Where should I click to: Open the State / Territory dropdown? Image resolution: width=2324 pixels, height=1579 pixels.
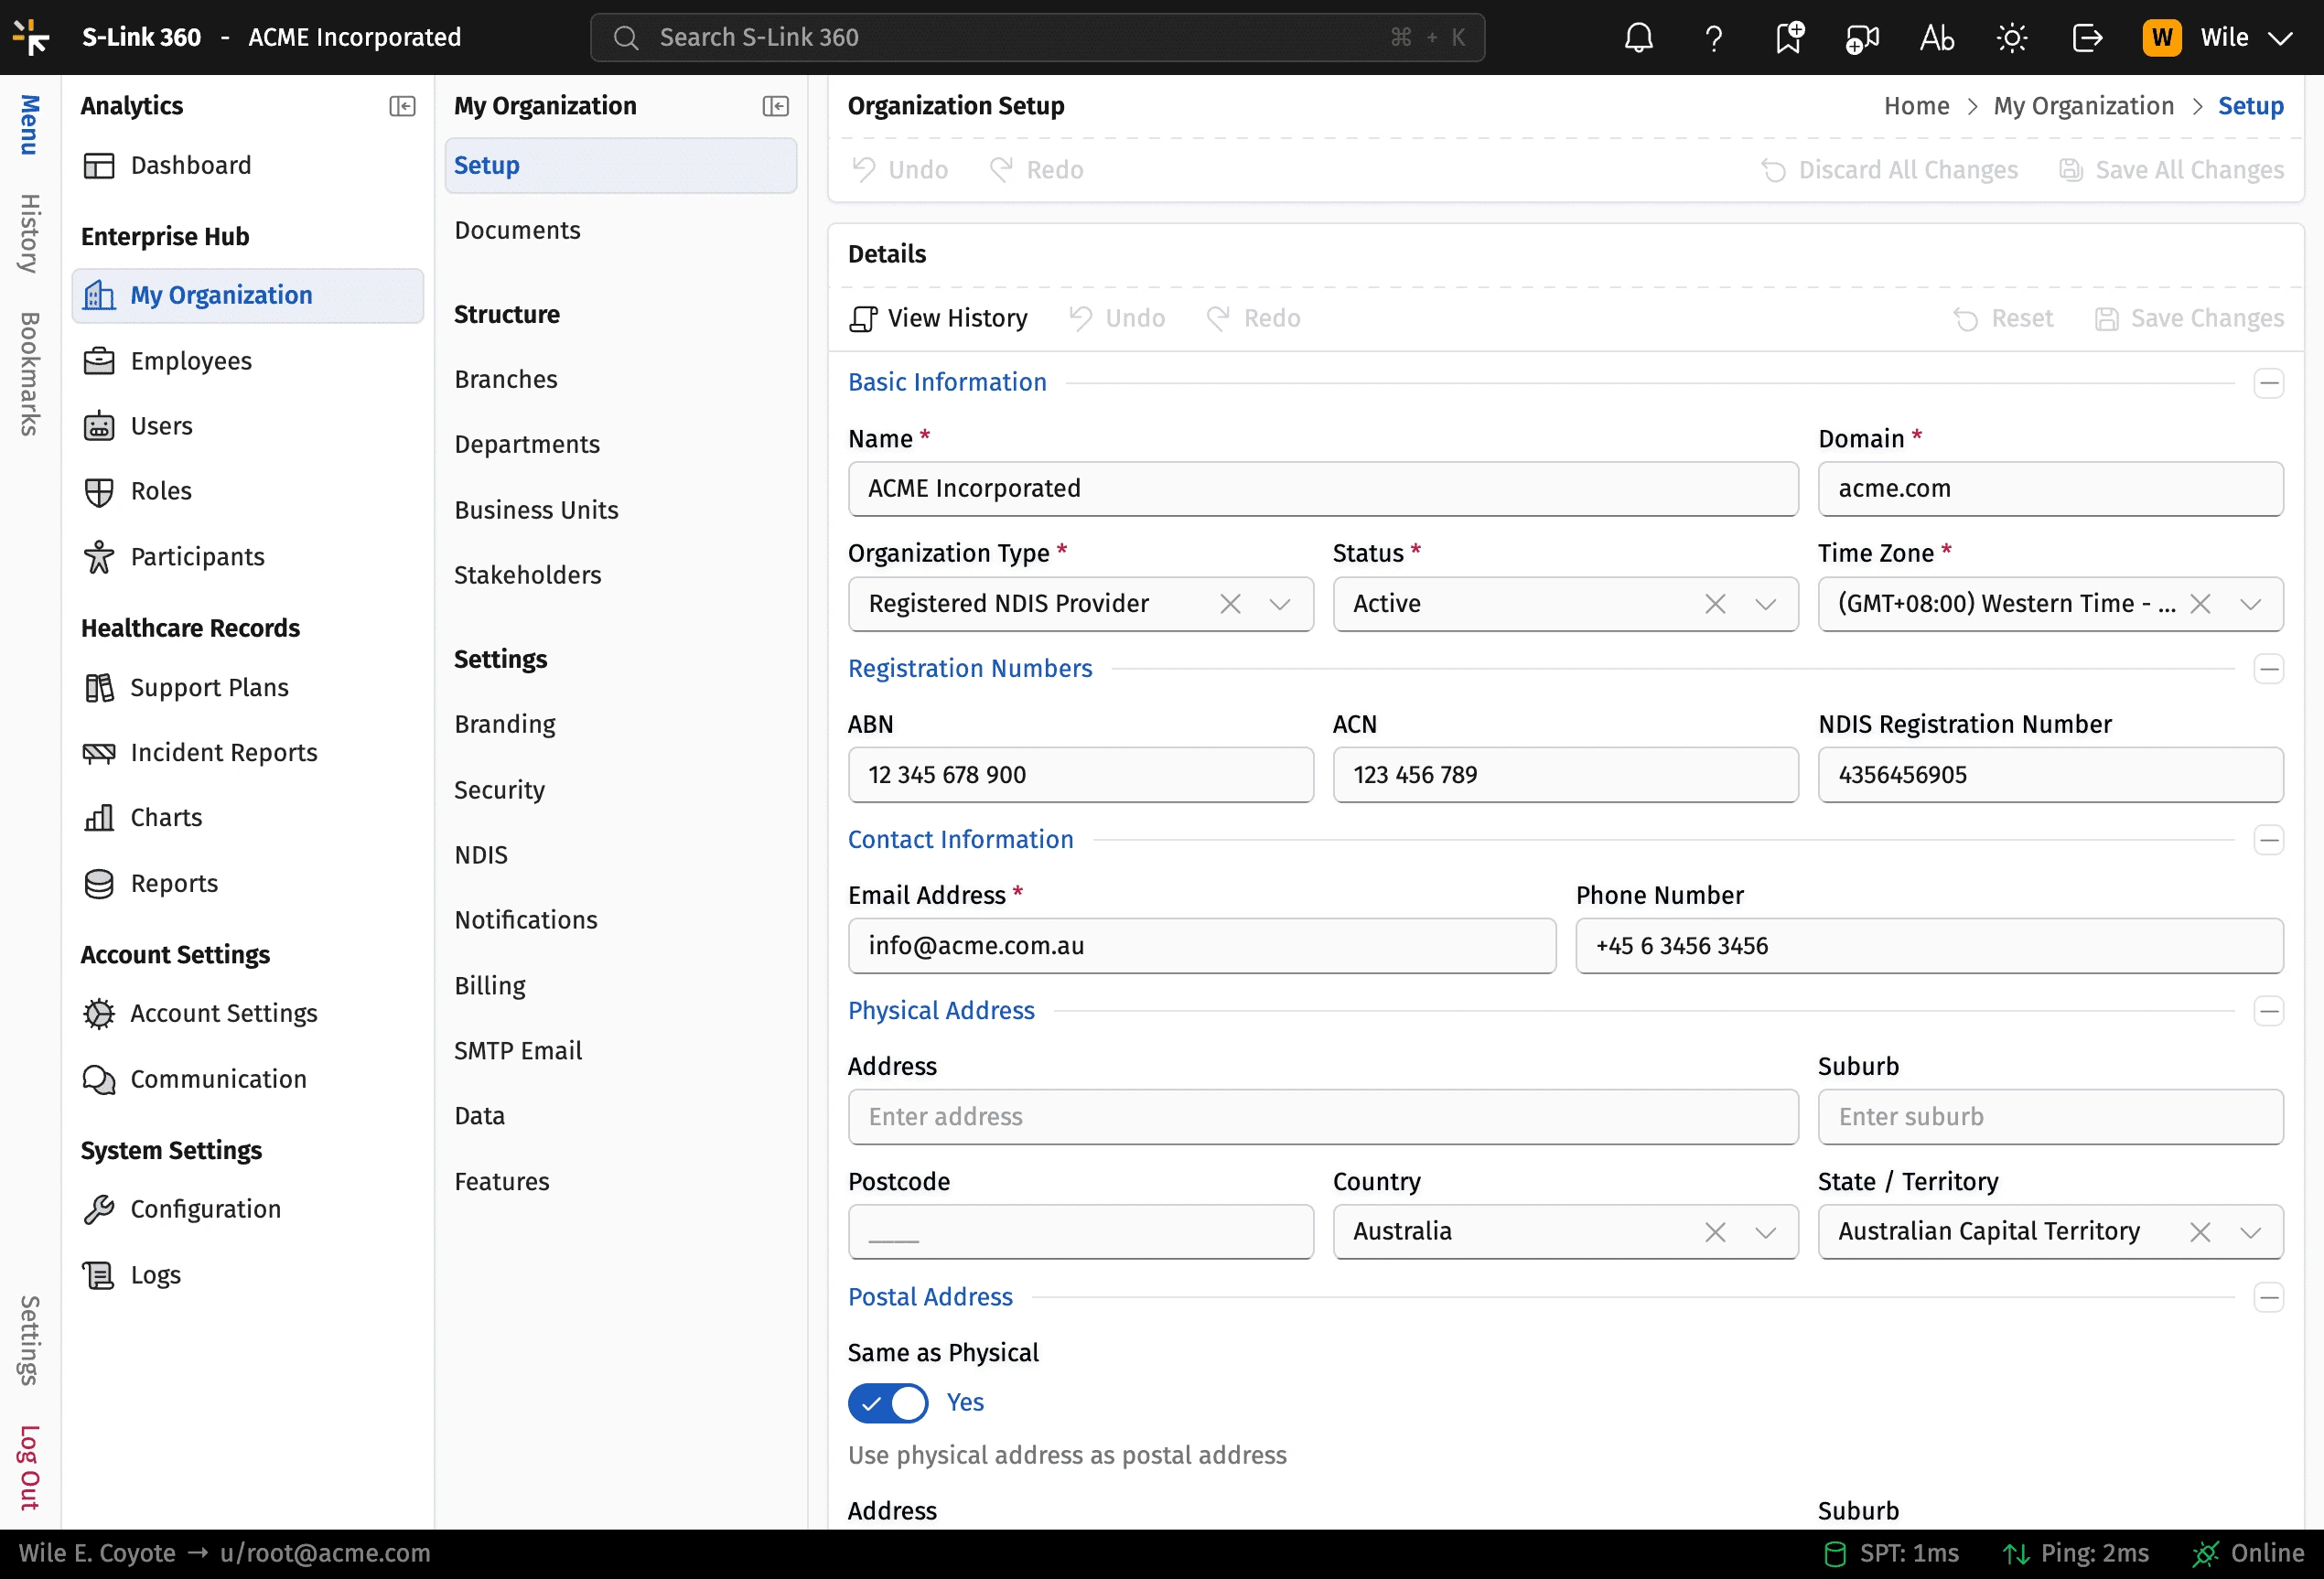coord(2250,1232)
